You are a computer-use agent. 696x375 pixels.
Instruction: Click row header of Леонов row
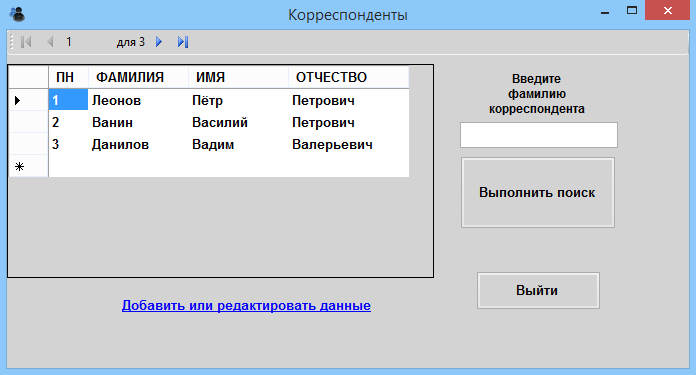[x=28, y=100]
